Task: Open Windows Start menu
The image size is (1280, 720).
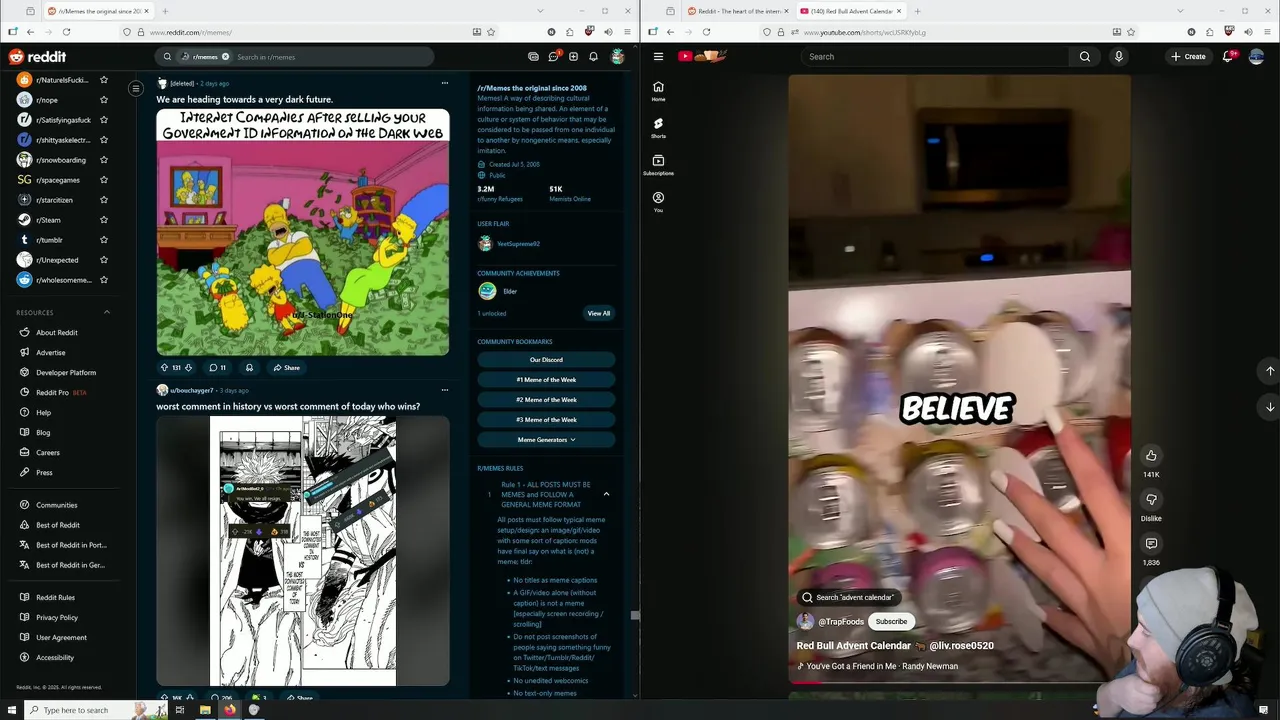Action: point(10,710)
